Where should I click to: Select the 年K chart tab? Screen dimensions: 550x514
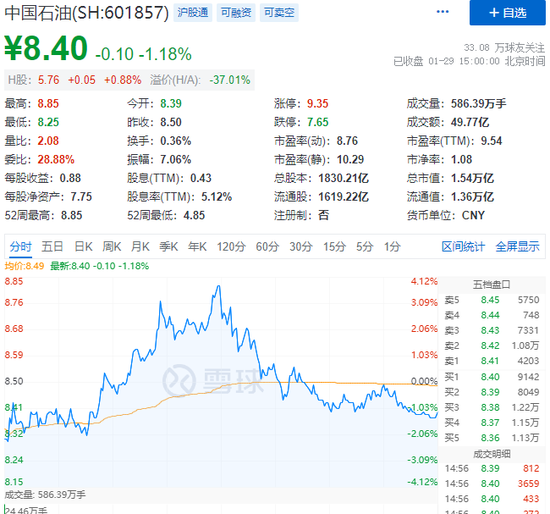coord(197,247)
